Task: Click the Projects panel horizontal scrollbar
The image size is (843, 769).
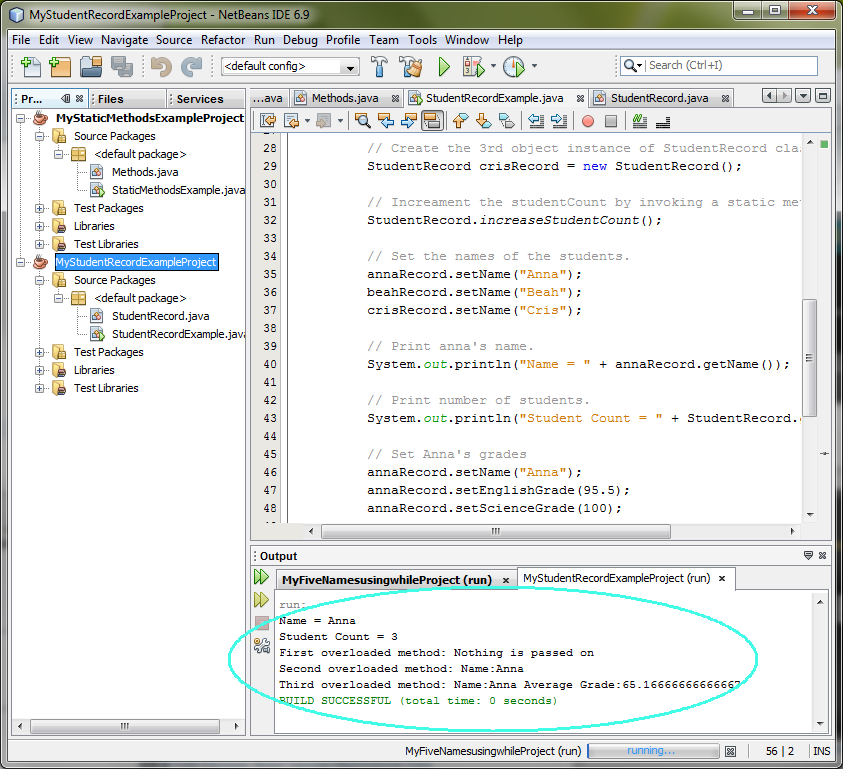Action: [x=125, y=726]
